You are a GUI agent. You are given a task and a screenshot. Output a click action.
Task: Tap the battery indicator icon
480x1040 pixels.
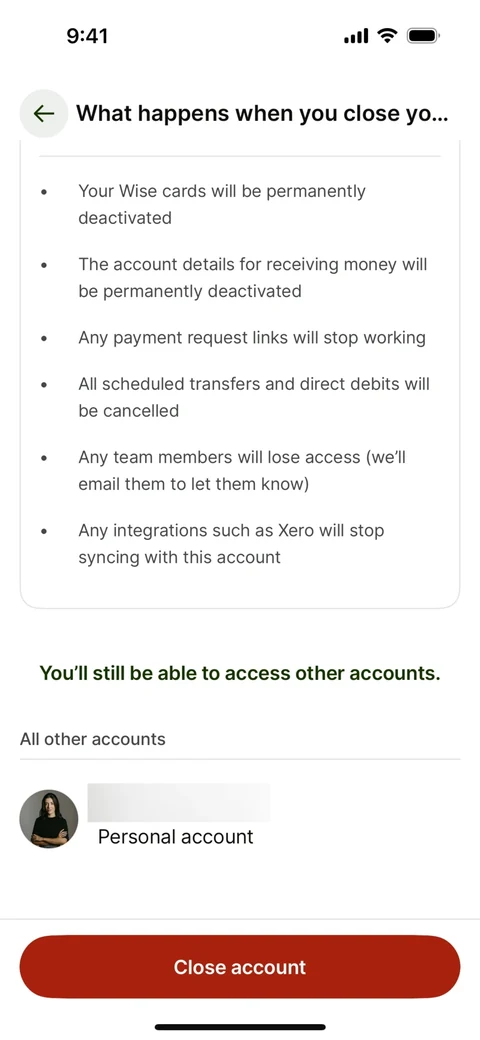coord(423,36)
